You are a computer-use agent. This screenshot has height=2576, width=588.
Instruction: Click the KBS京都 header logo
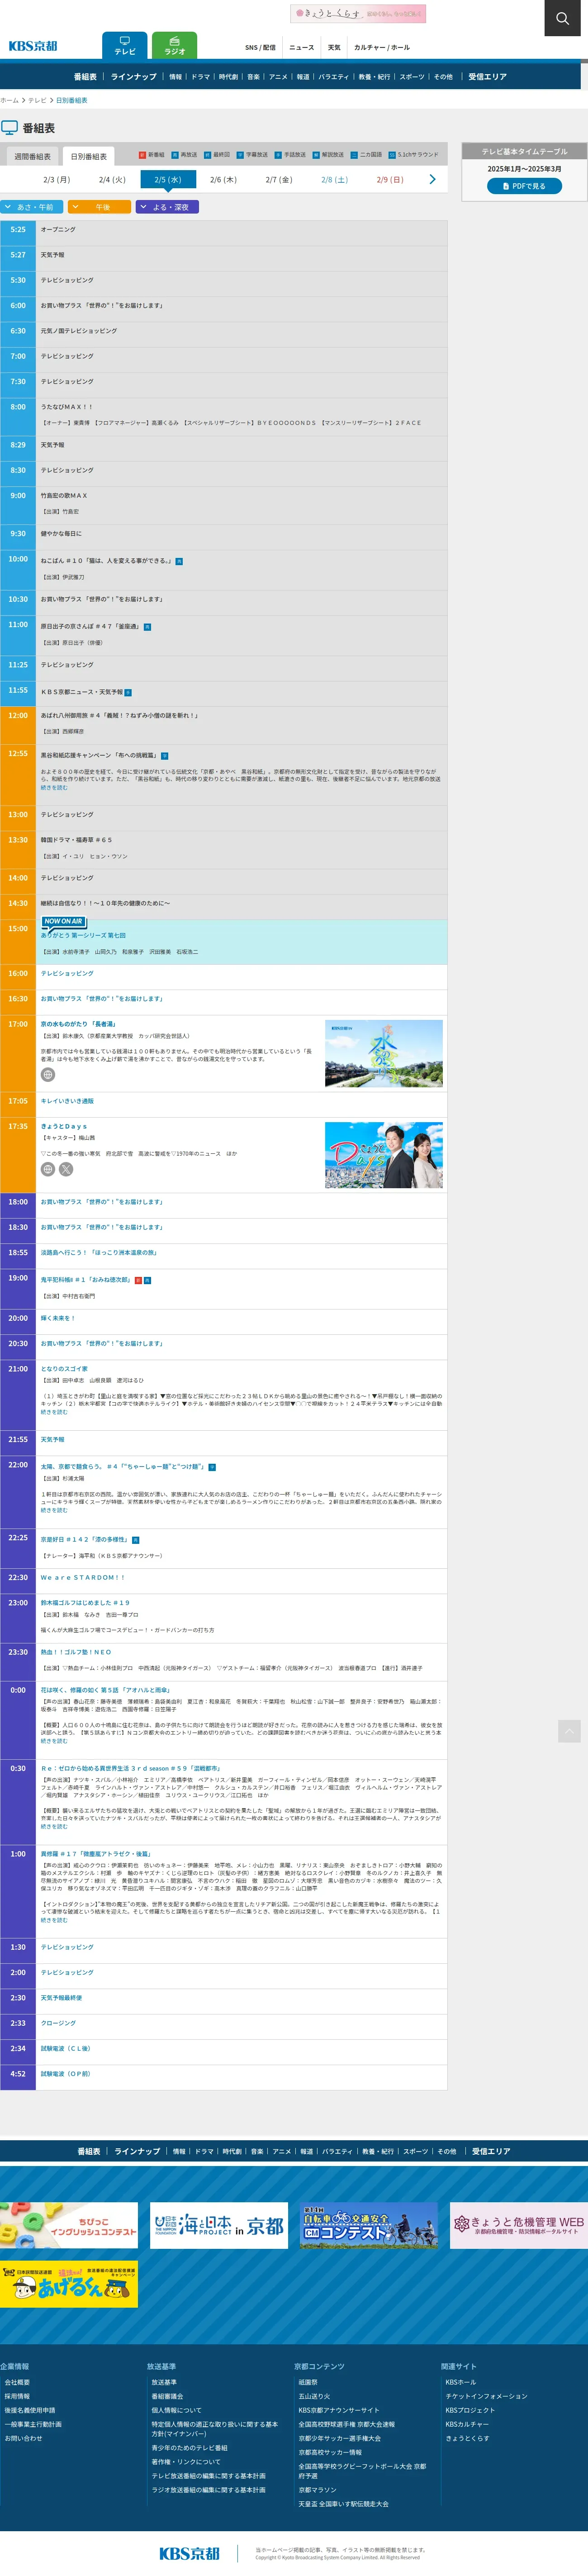click(x=33, y=46)
